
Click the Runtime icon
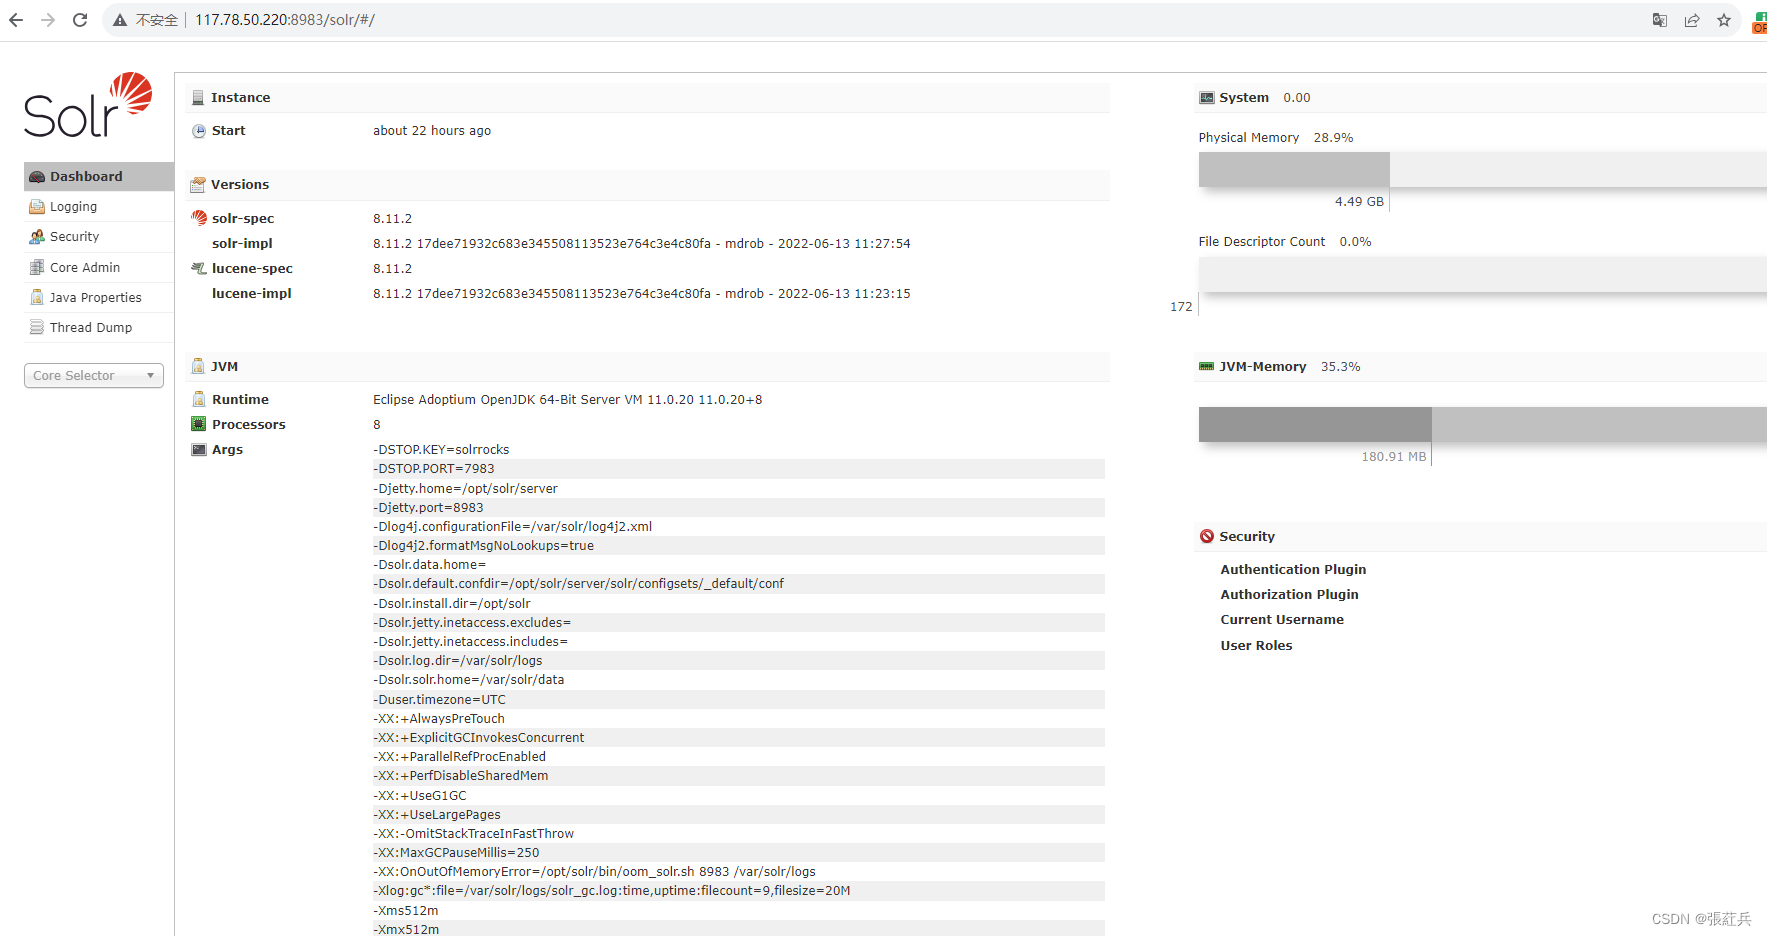[x=199, y=399]
